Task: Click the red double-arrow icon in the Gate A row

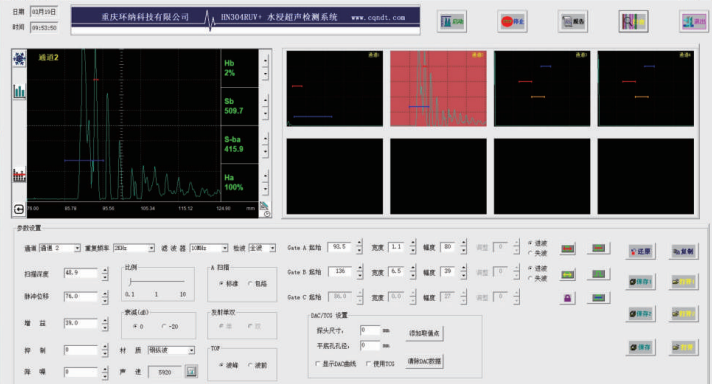Action: [568, 249]
